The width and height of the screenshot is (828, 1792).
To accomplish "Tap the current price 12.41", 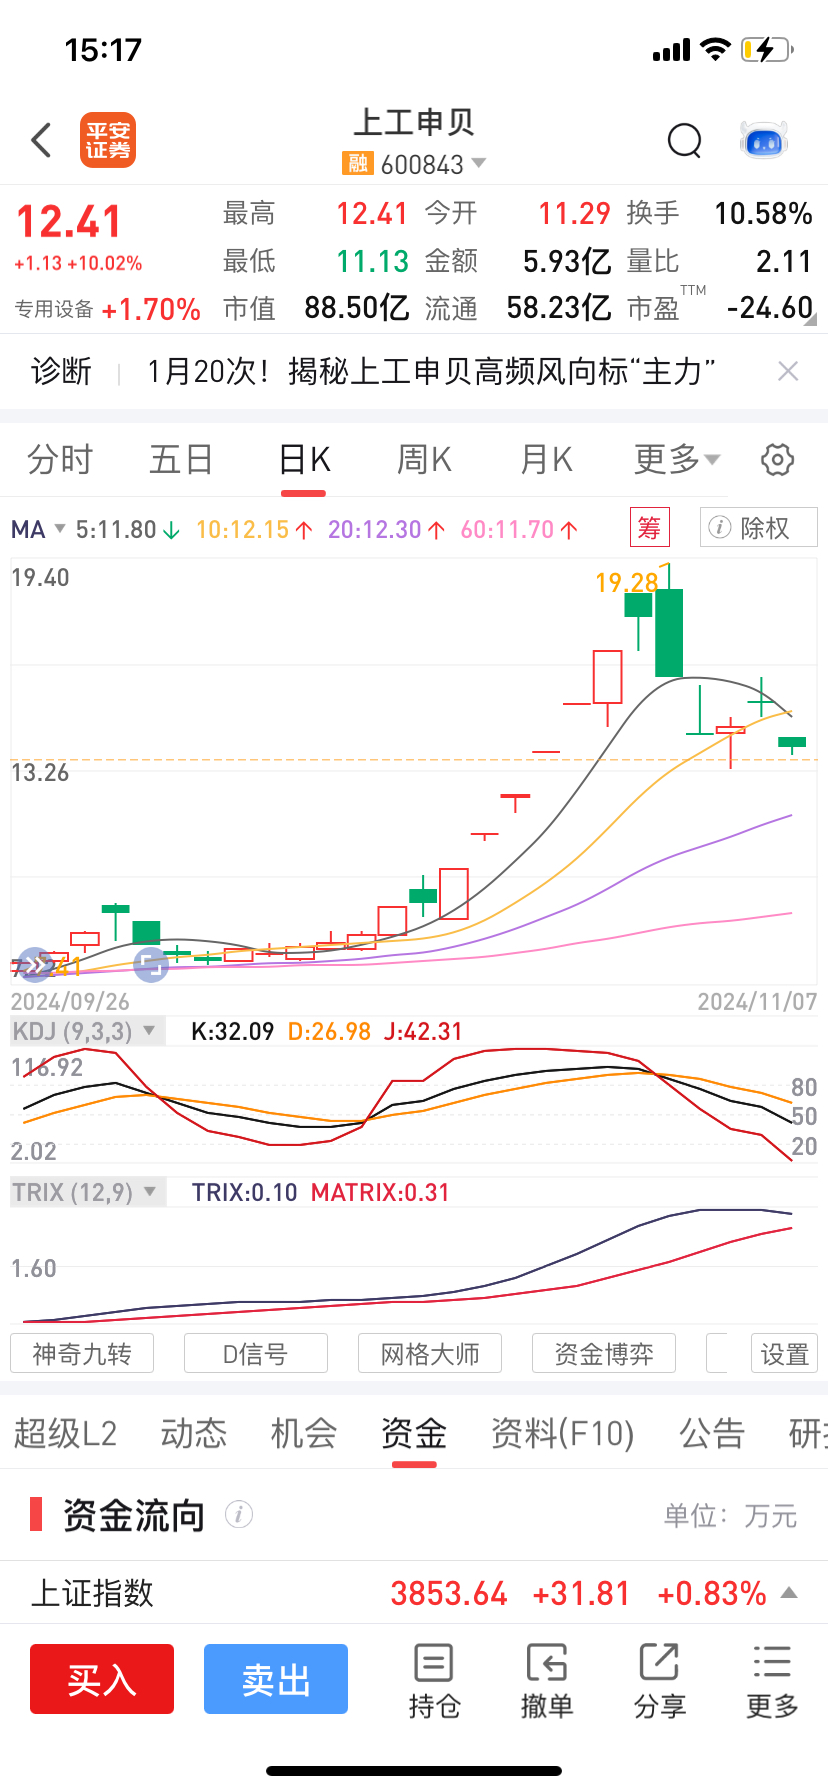I will tap(69, 221).
